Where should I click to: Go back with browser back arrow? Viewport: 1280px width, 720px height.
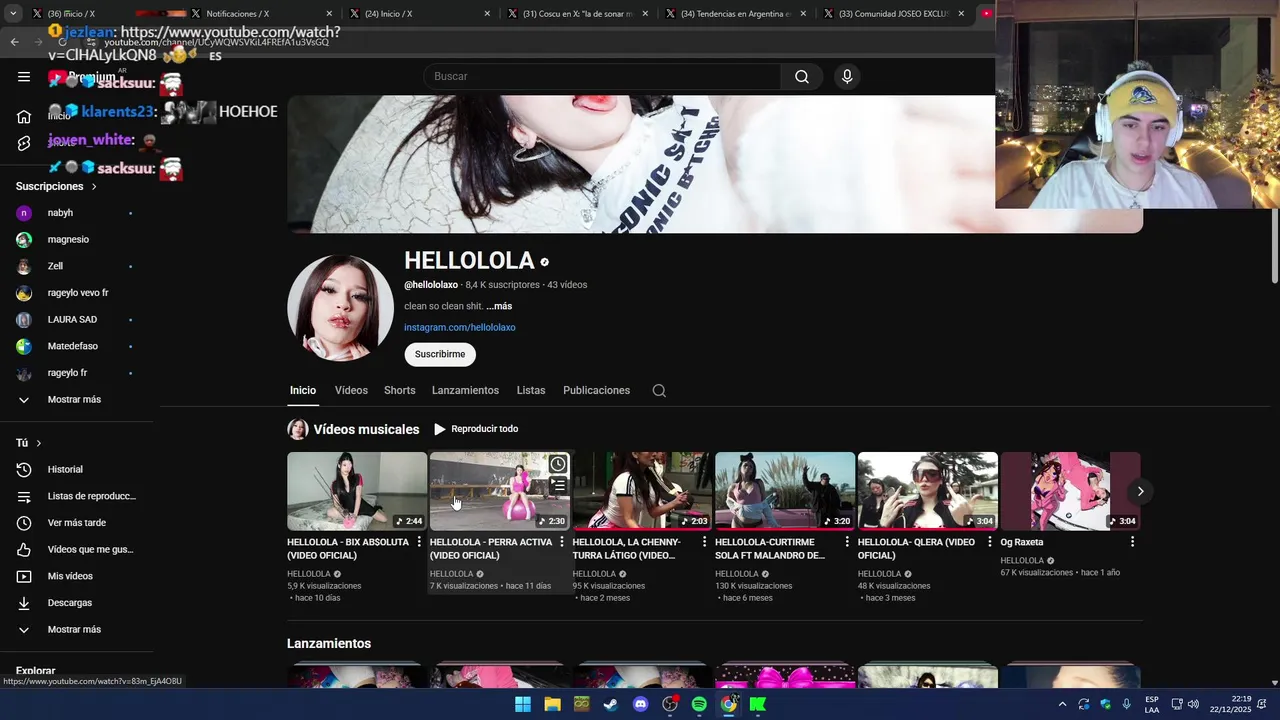pos(14,41)
